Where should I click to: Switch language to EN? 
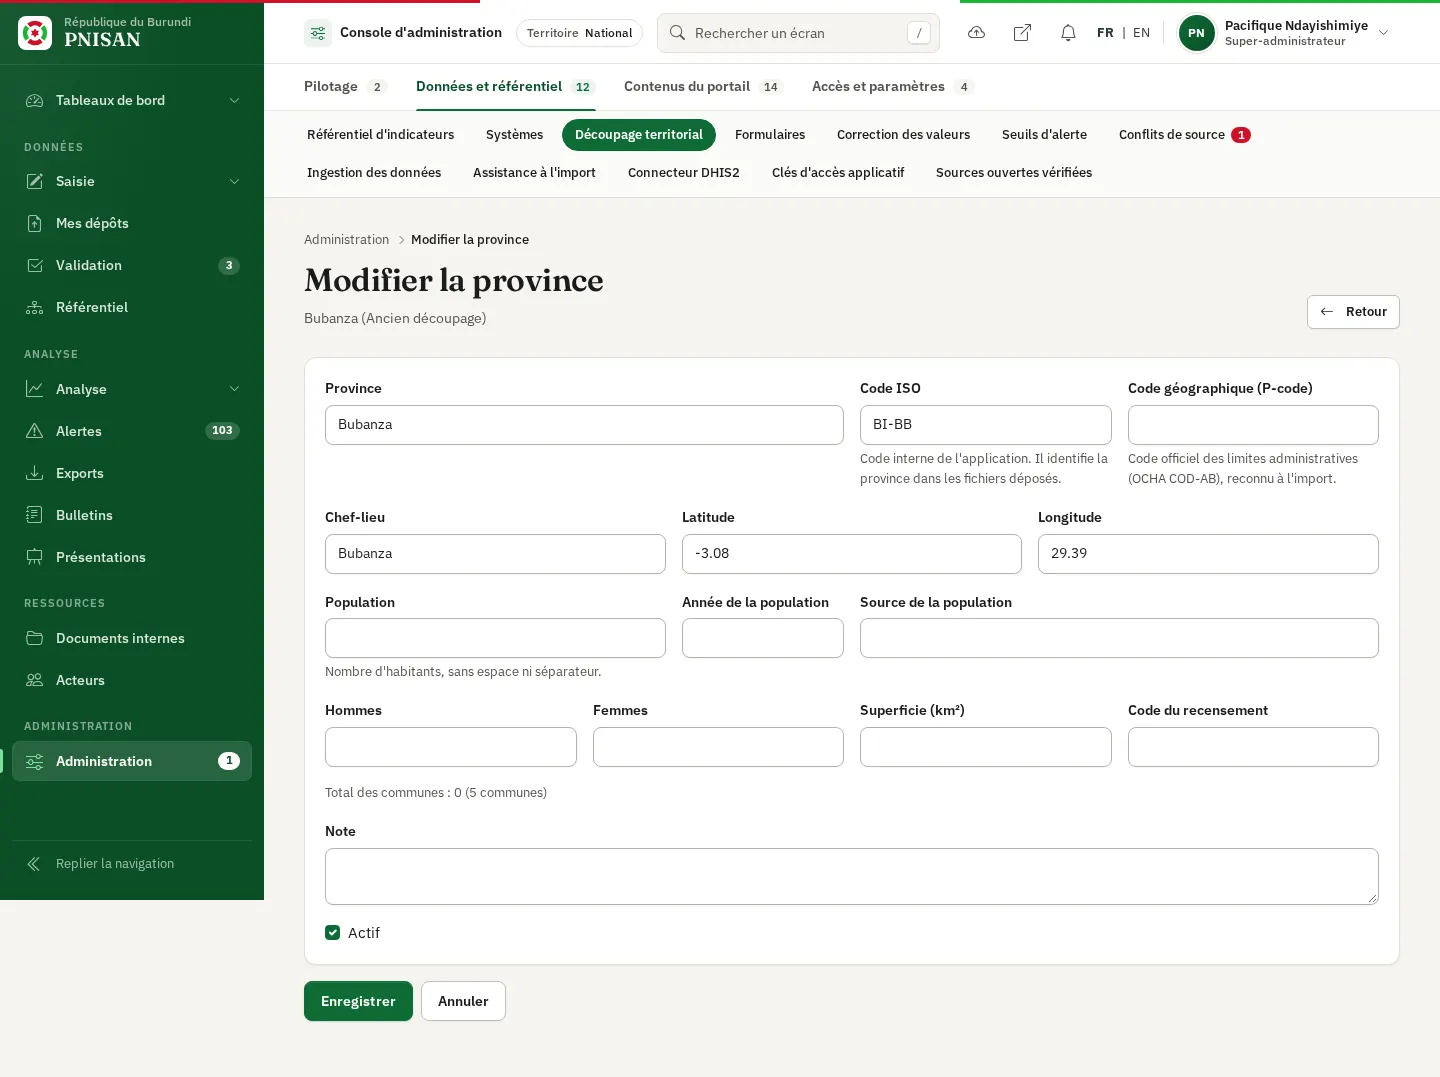coord(1141,33)
